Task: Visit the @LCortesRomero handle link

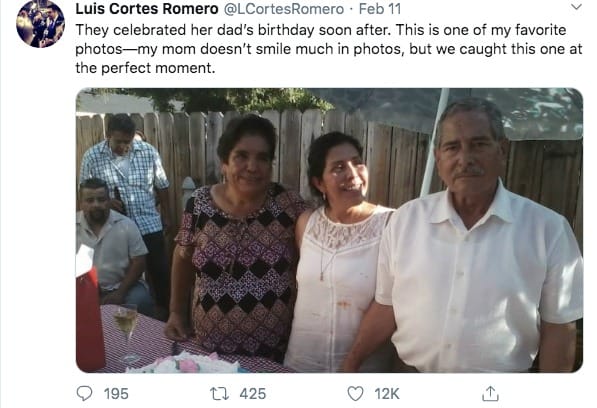Action: (284, 9)
